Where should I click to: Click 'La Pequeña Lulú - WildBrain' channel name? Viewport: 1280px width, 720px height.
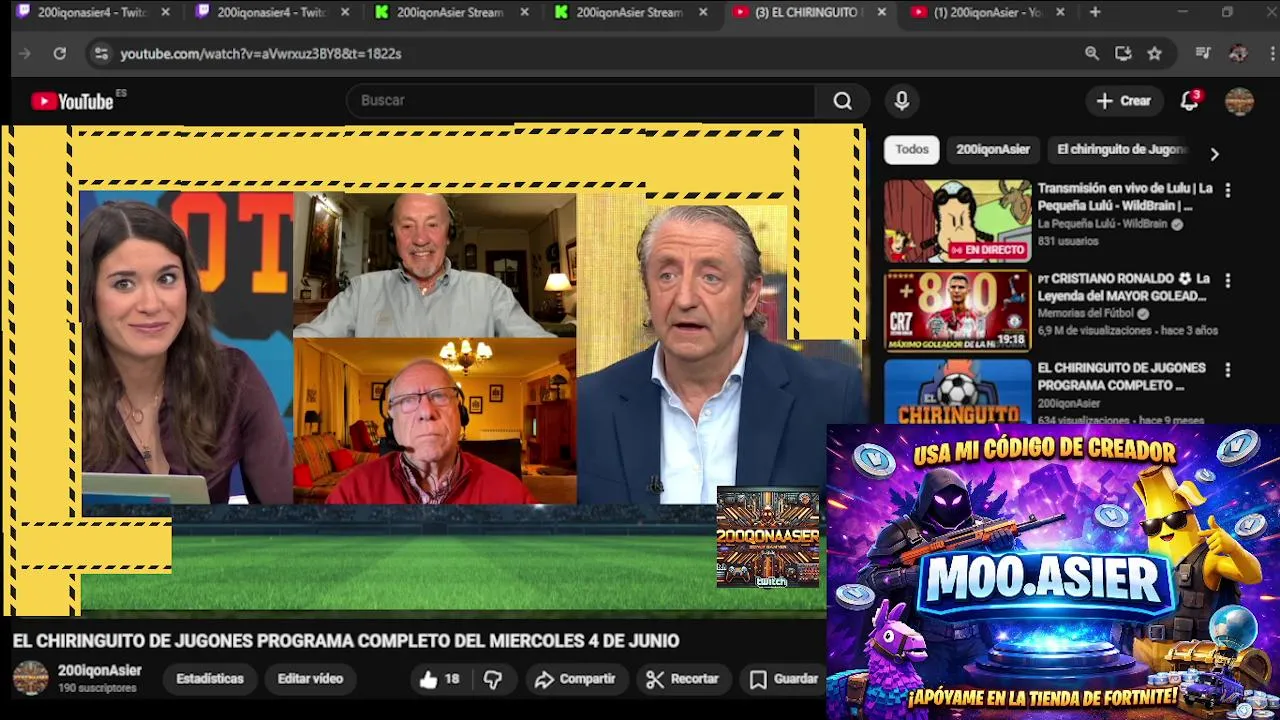pos(1102,224)
